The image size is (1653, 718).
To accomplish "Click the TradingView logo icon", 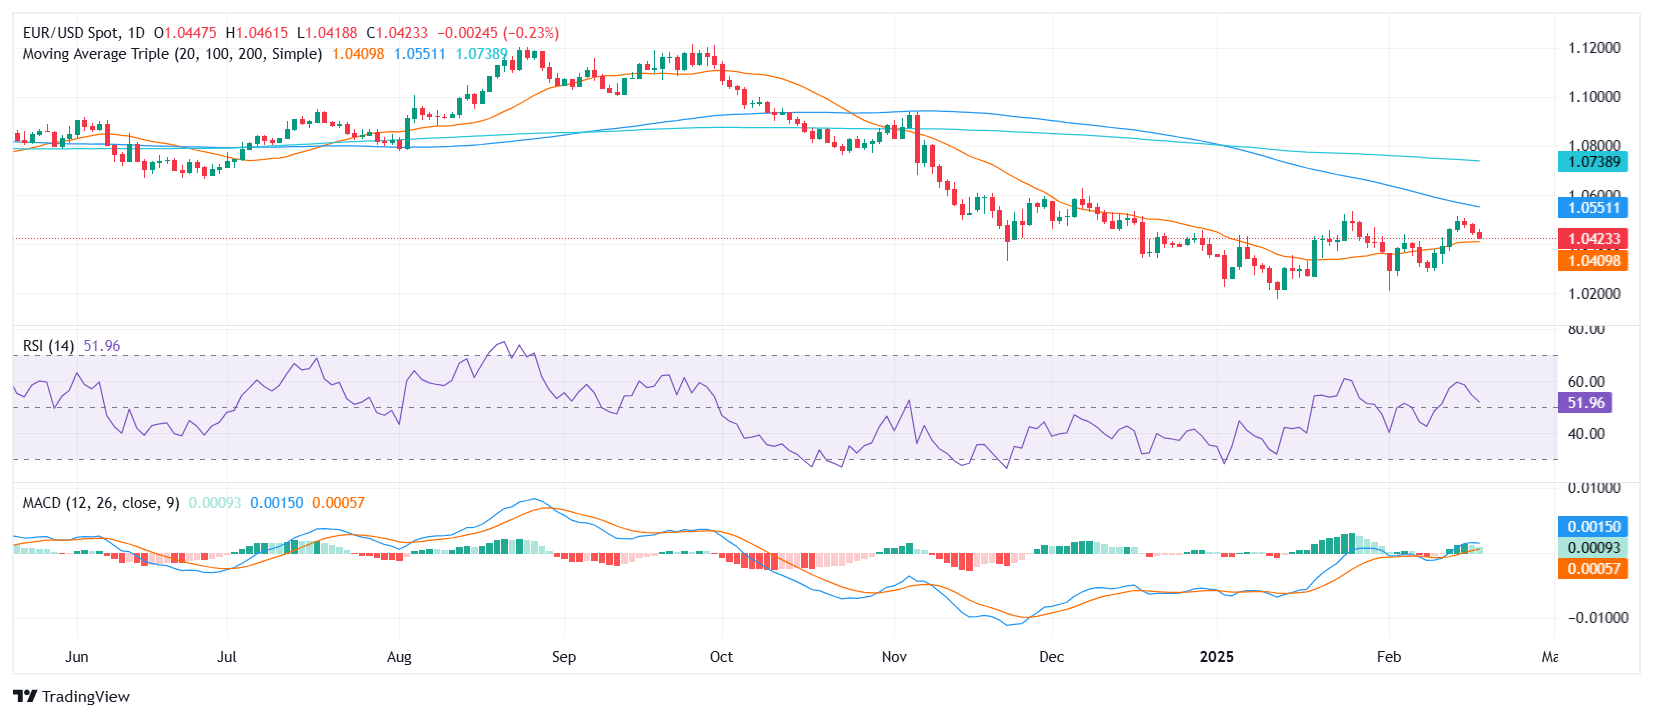I will pyautogui.click(x=25, y=697).
